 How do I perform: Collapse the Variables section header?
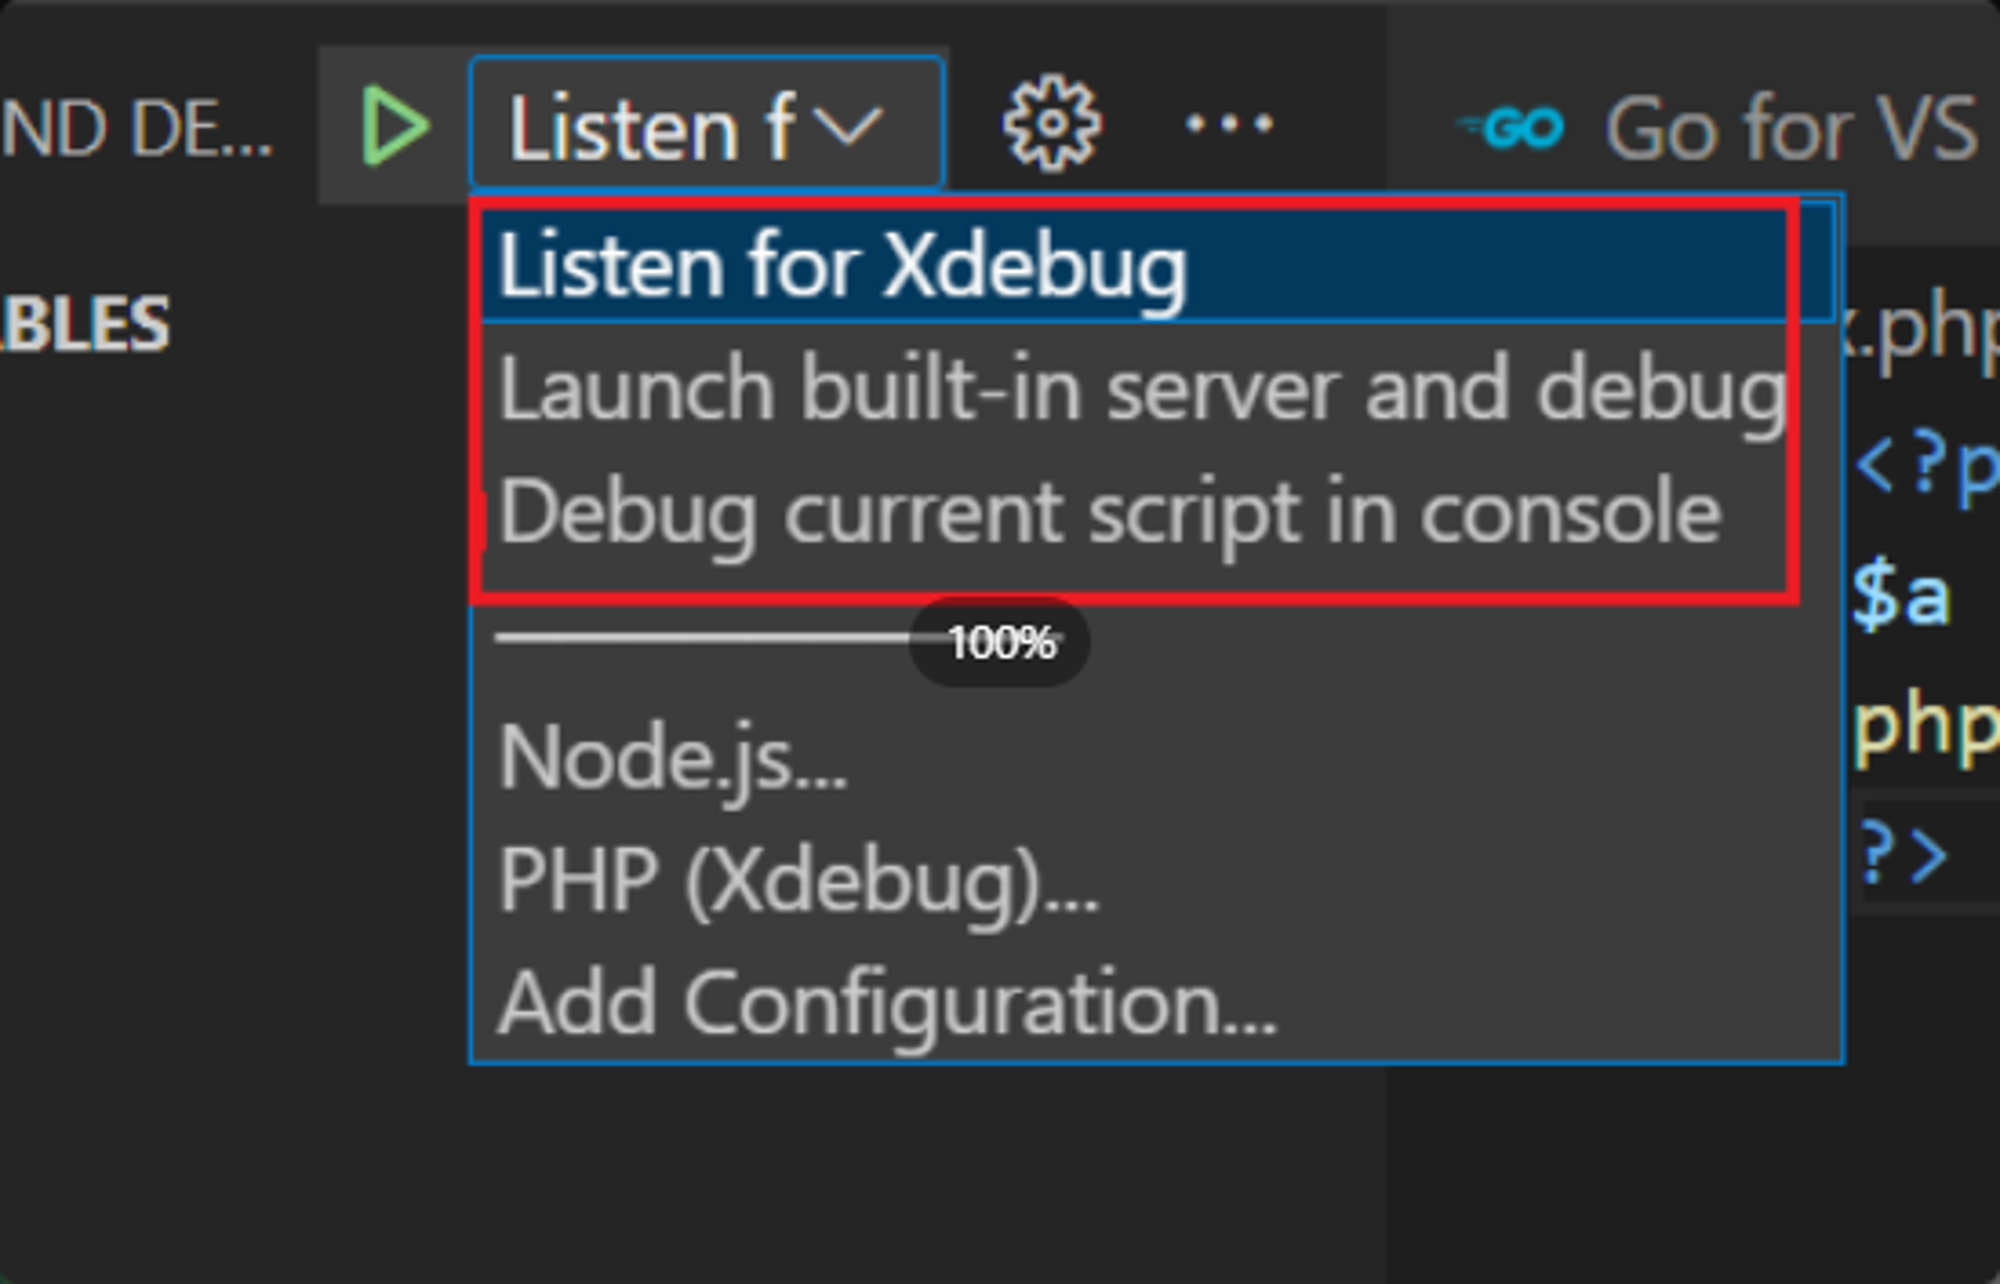[x=85, y=324]
